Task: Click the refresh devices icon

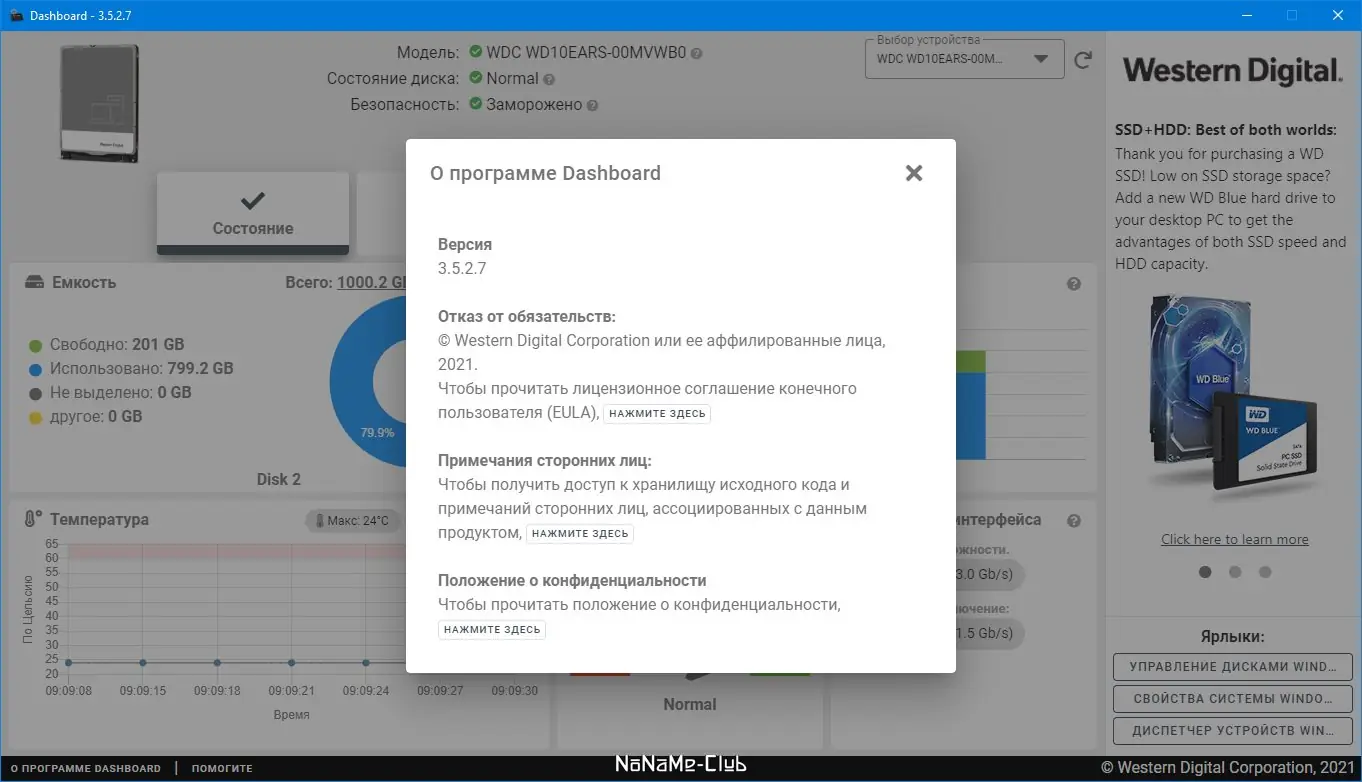Action: (1083, 59)
